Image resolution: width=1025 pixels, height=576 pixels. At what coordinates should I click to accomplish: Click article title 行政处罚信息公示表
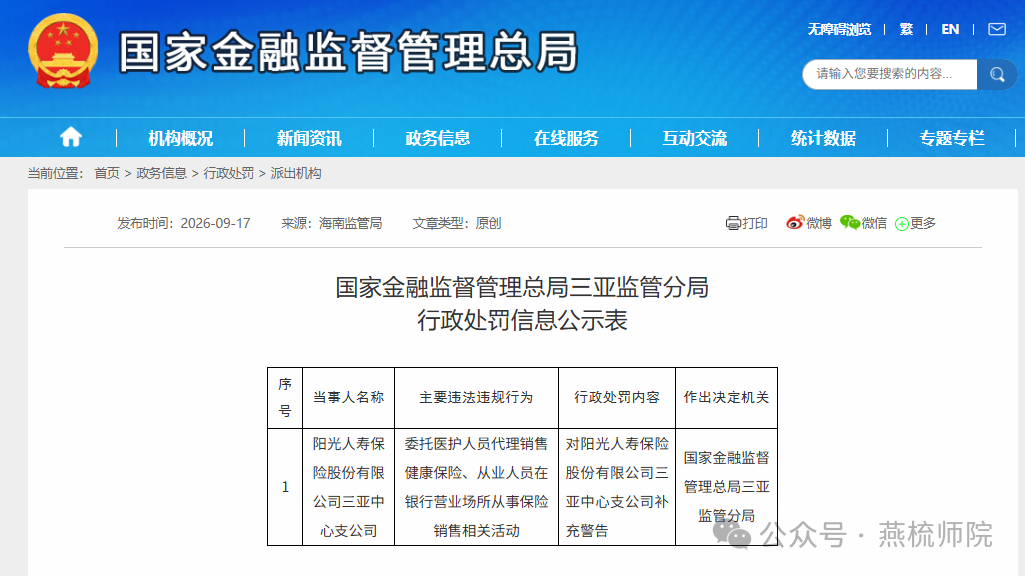[x=522, y=320]
